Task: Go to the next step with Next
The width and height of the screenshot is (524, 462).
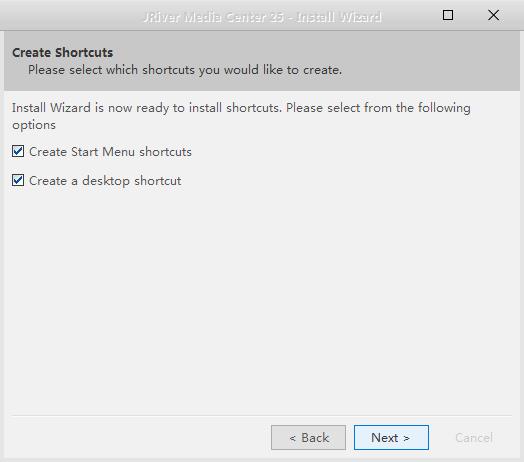Action: 391,438
